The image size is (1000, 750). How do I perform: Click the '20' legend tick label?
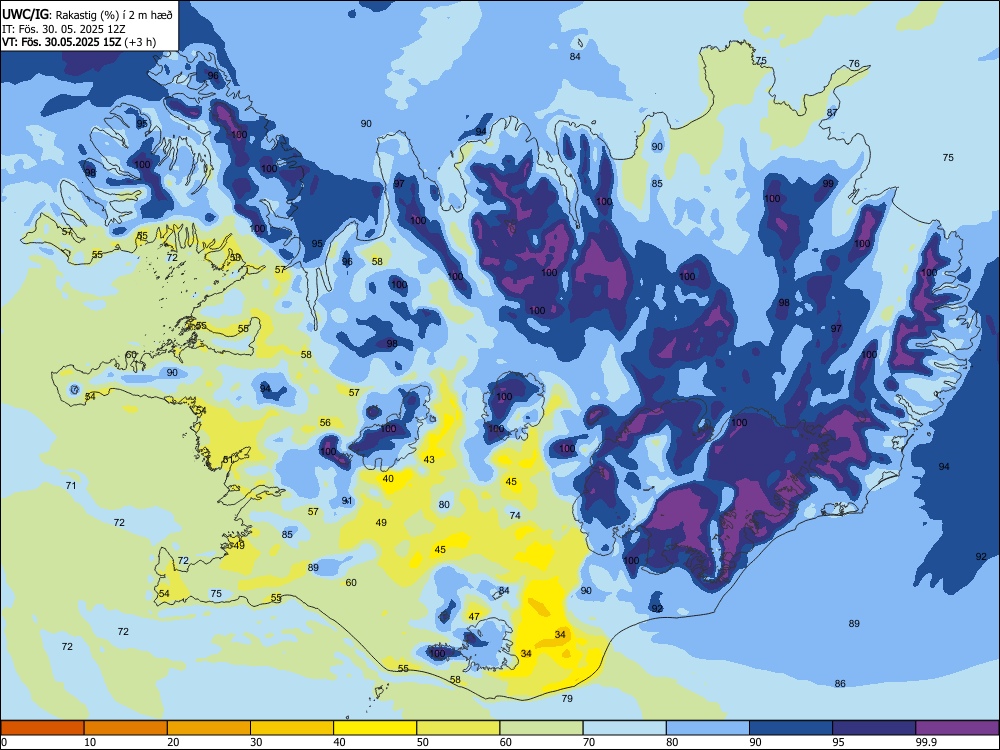pos(173,742)
